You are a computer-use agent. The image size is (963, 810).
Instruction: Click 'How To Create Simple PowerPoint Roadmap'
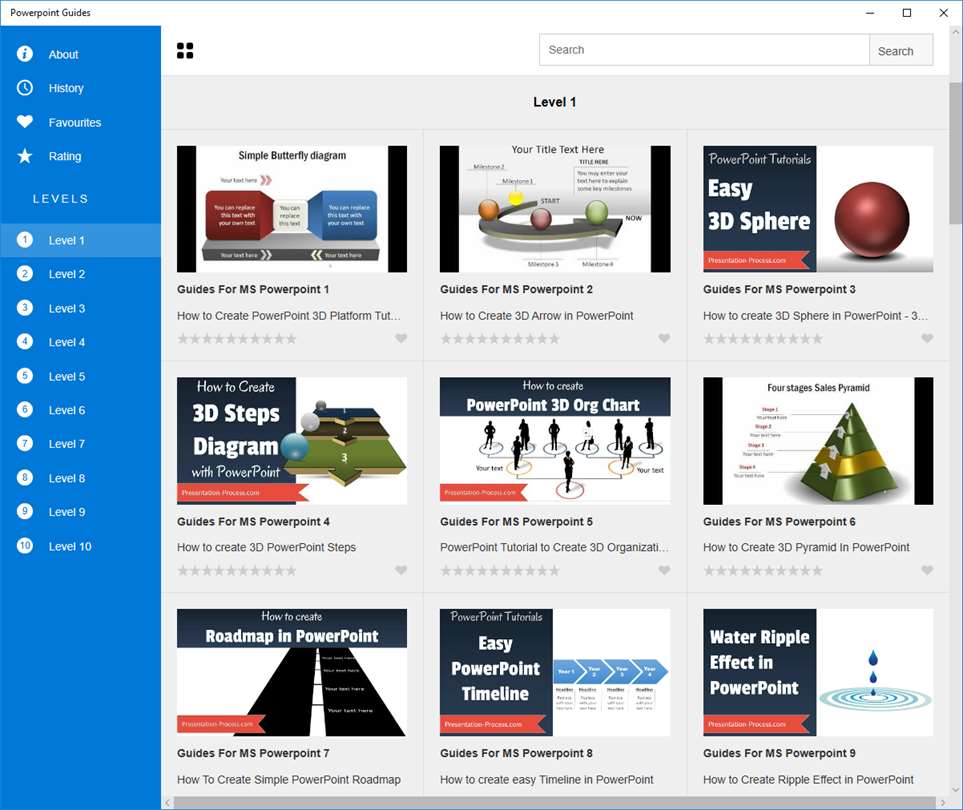pyautogui.click(x=289, y=779)
